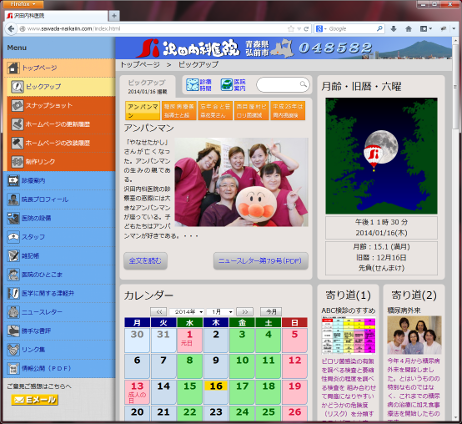This screenshot has width=462, height=424.
Task: Click the icon beside 制作リンク
Action: coord(17,162)
